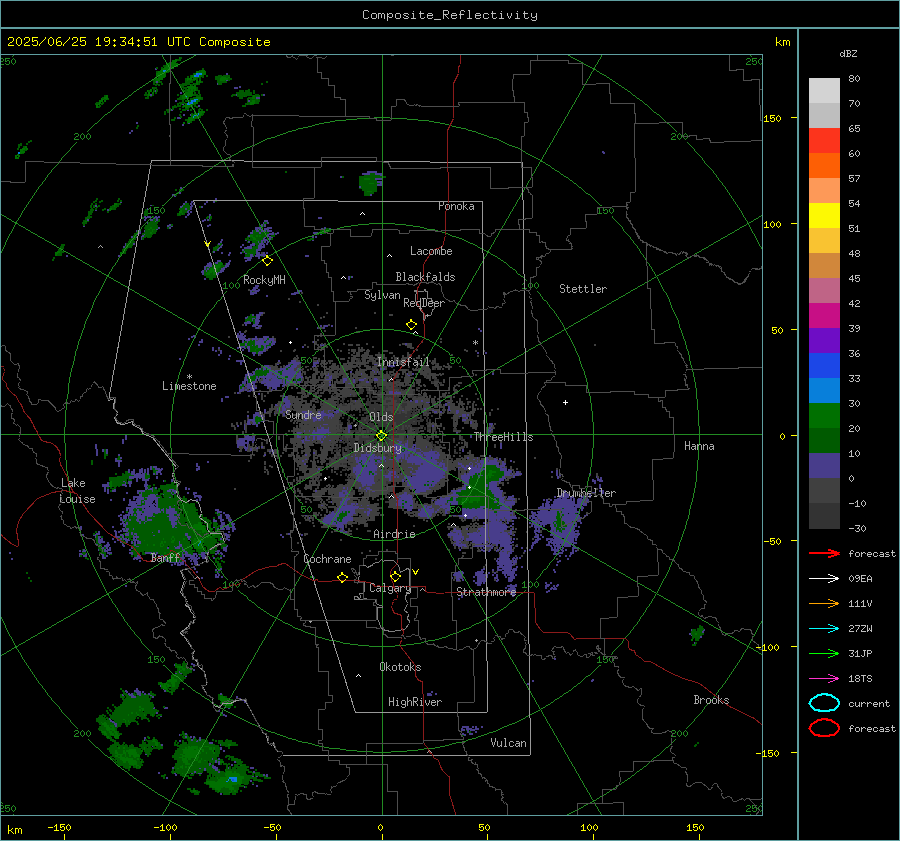Viewport: 900px width, 841px height.
Task: Click the Limestone label
Action: coord(189,386)
